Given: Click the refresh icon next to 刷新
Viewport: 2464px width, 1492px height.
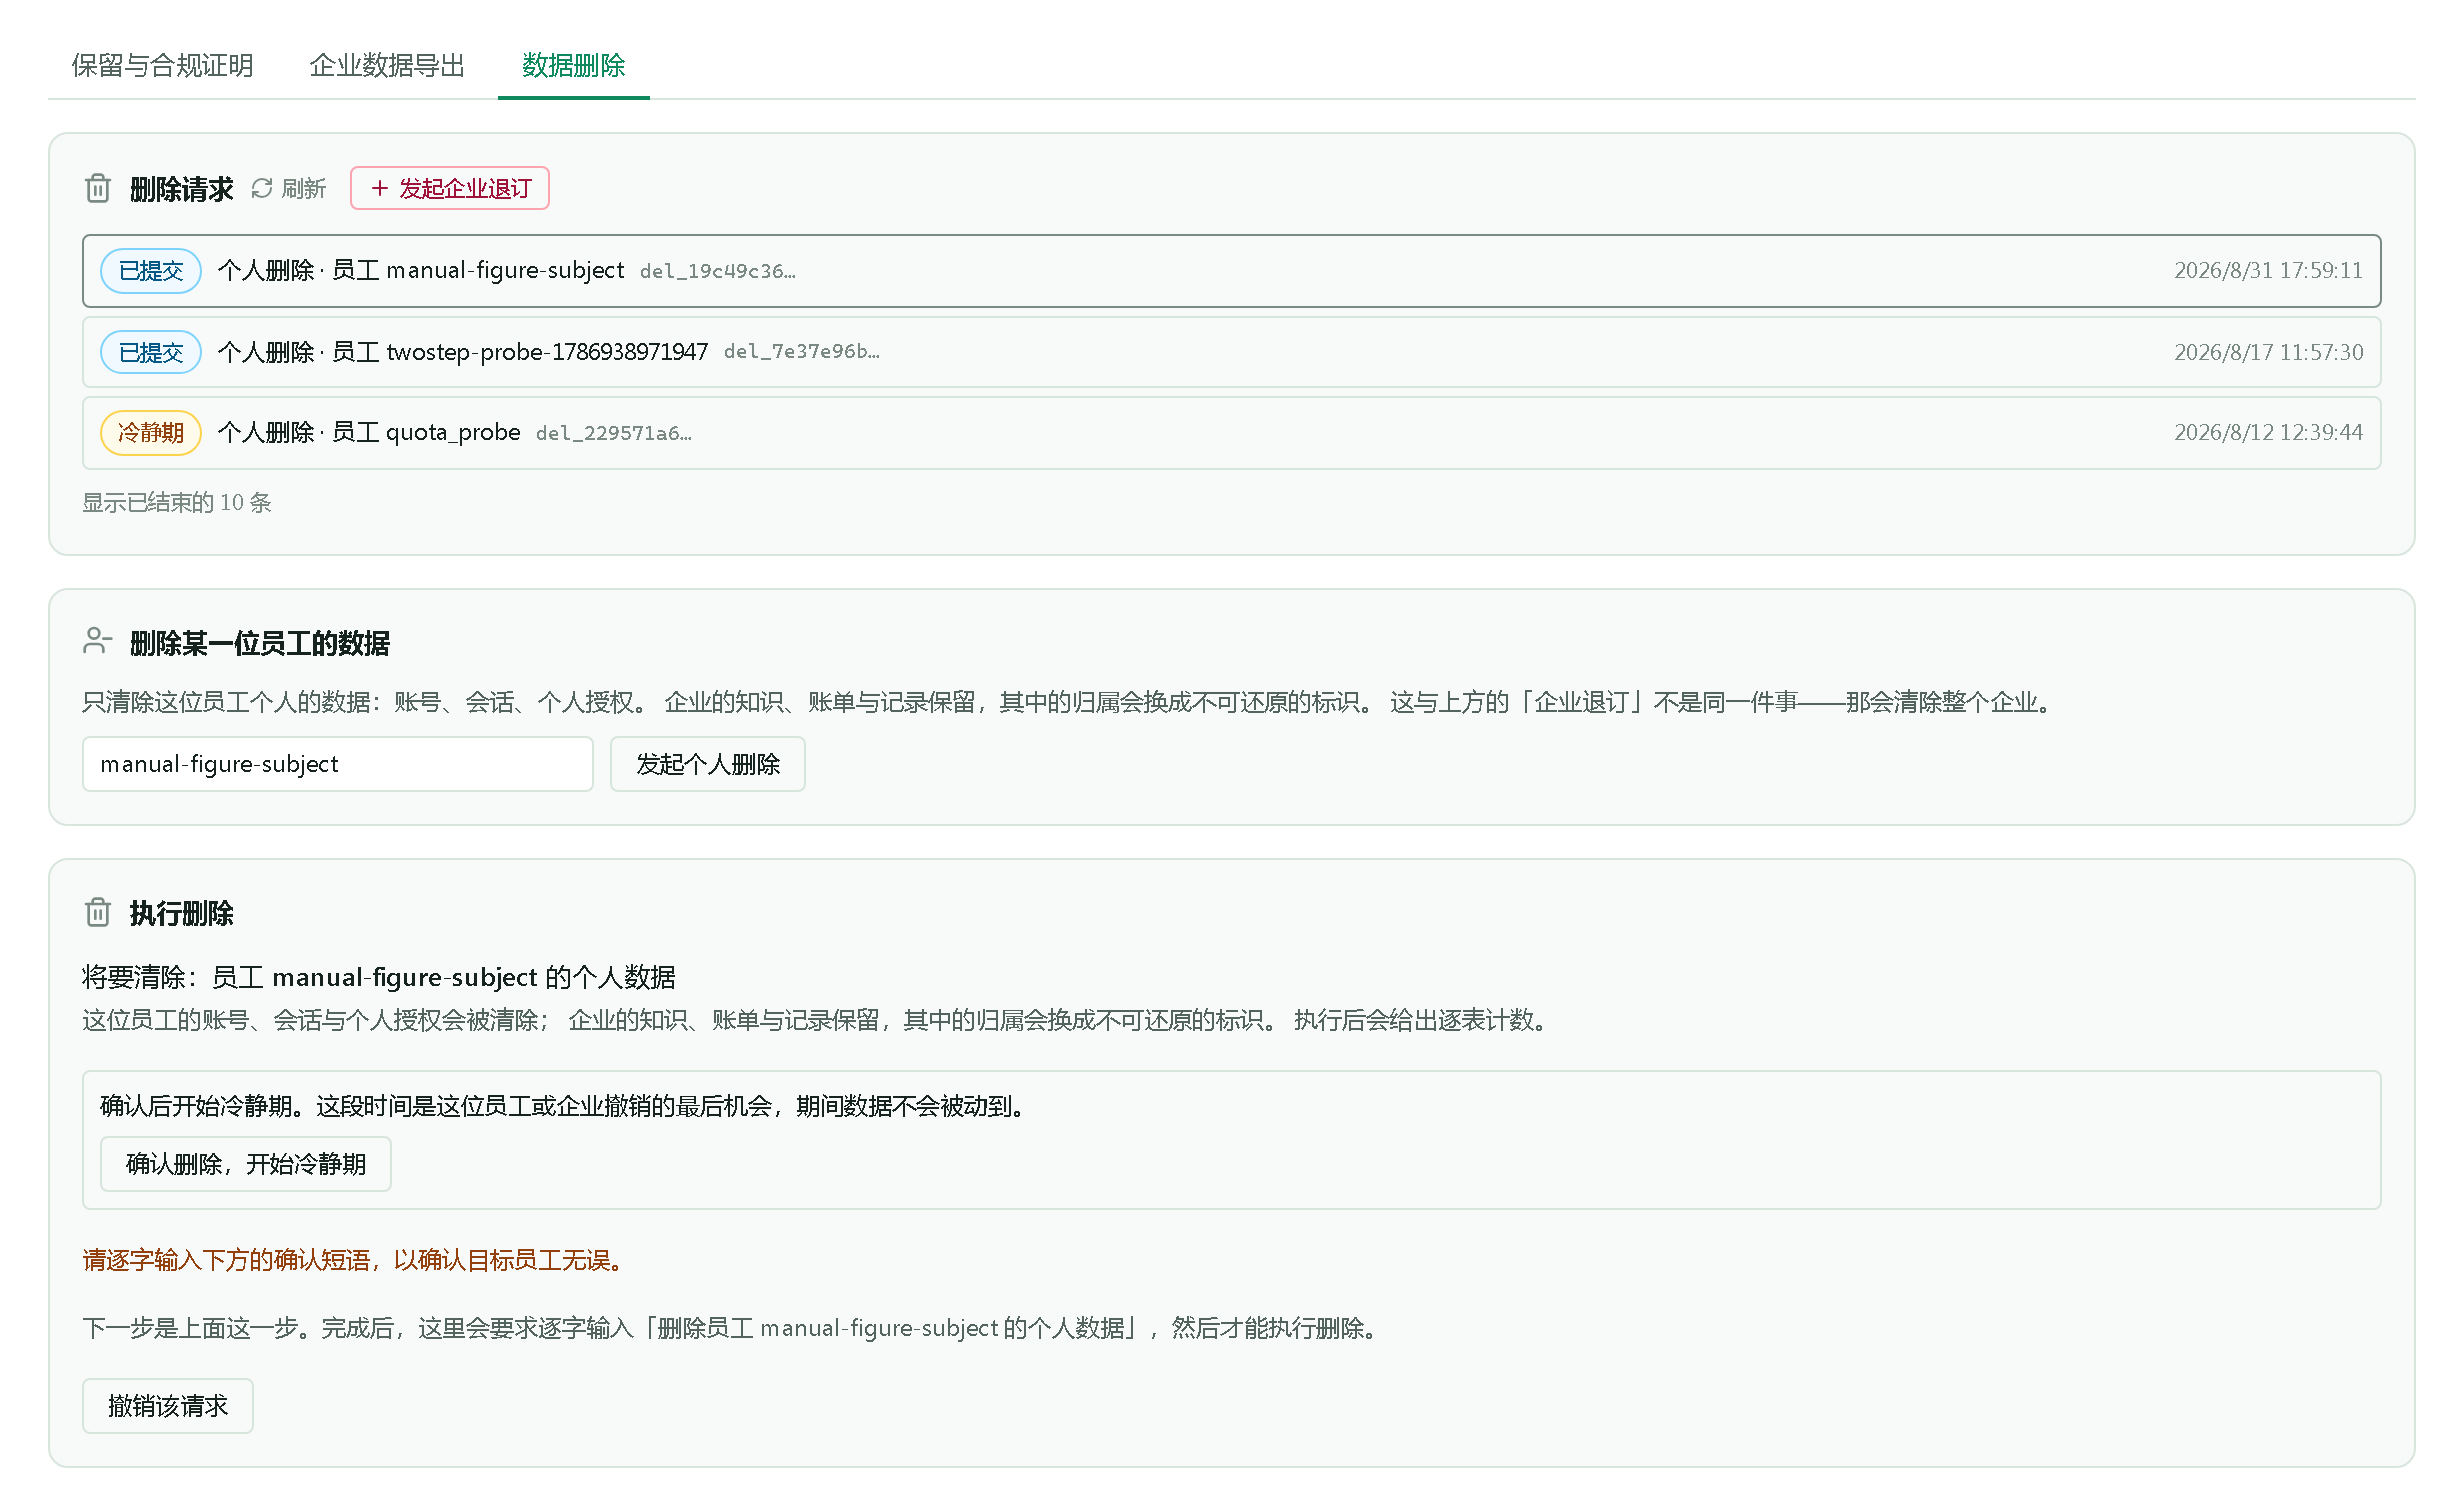Looking at the screenshot, I should 262,188.
